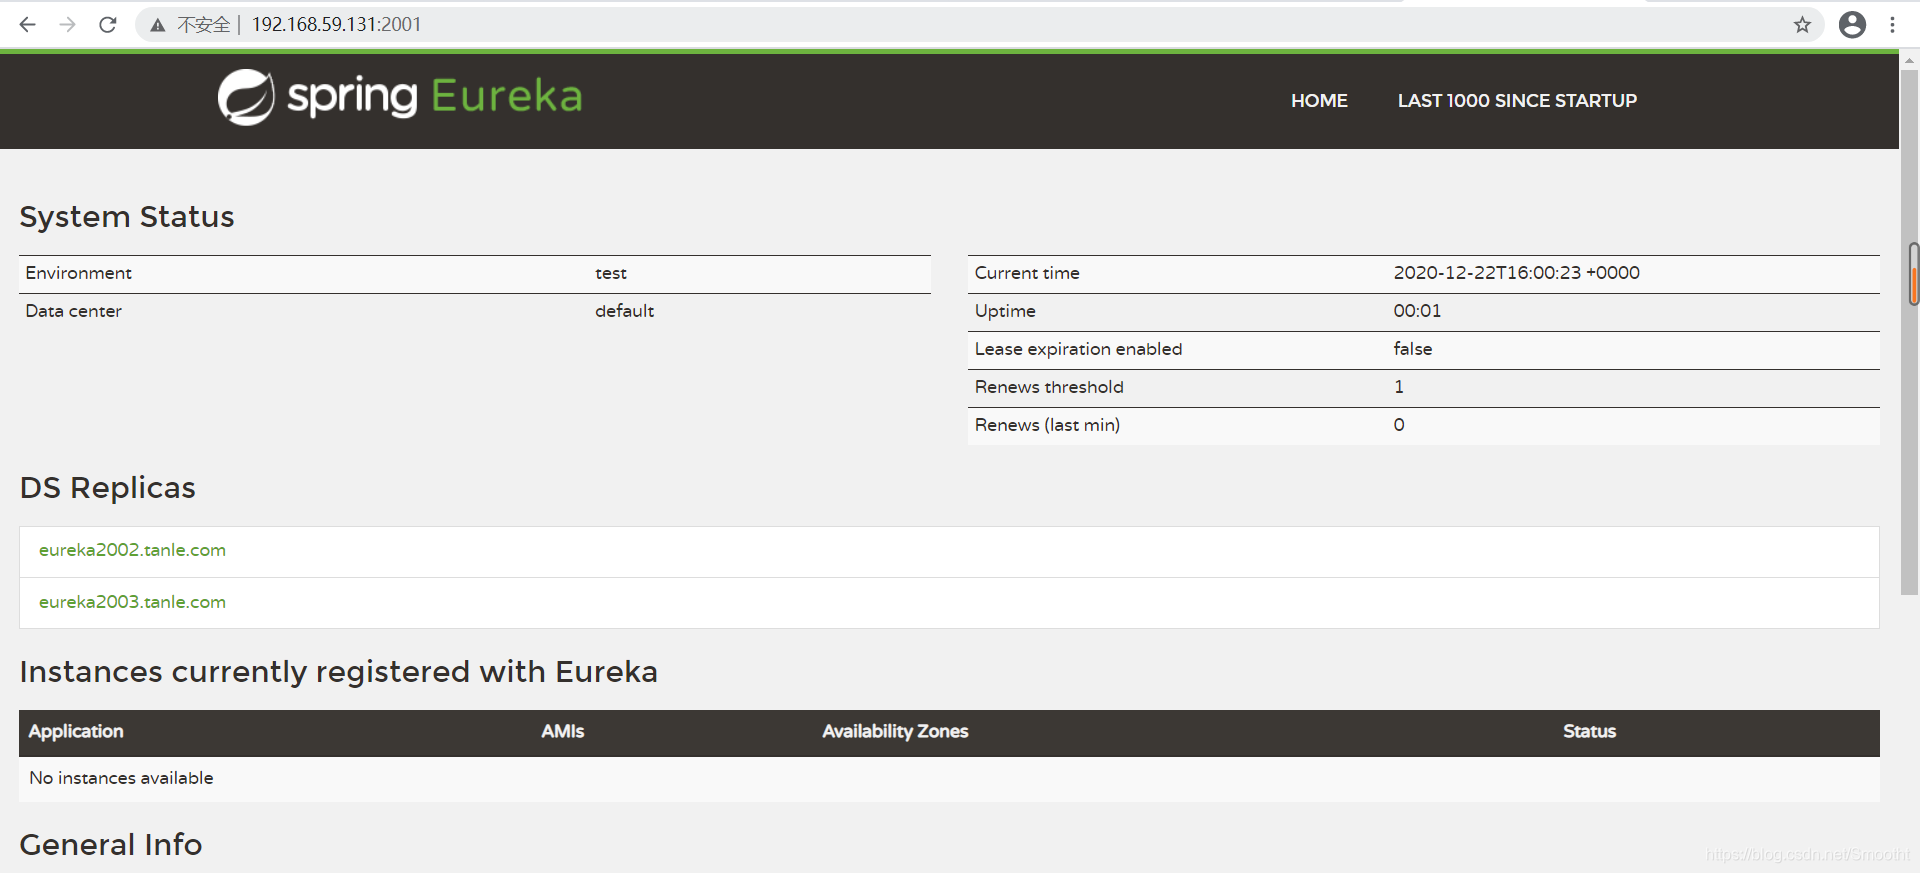Image resolution: width=1920 pixels, height=873 pixels.
Task: Select the timestamp 2020-12-22T16:00:23 +0000
Action: point(1516,273)
